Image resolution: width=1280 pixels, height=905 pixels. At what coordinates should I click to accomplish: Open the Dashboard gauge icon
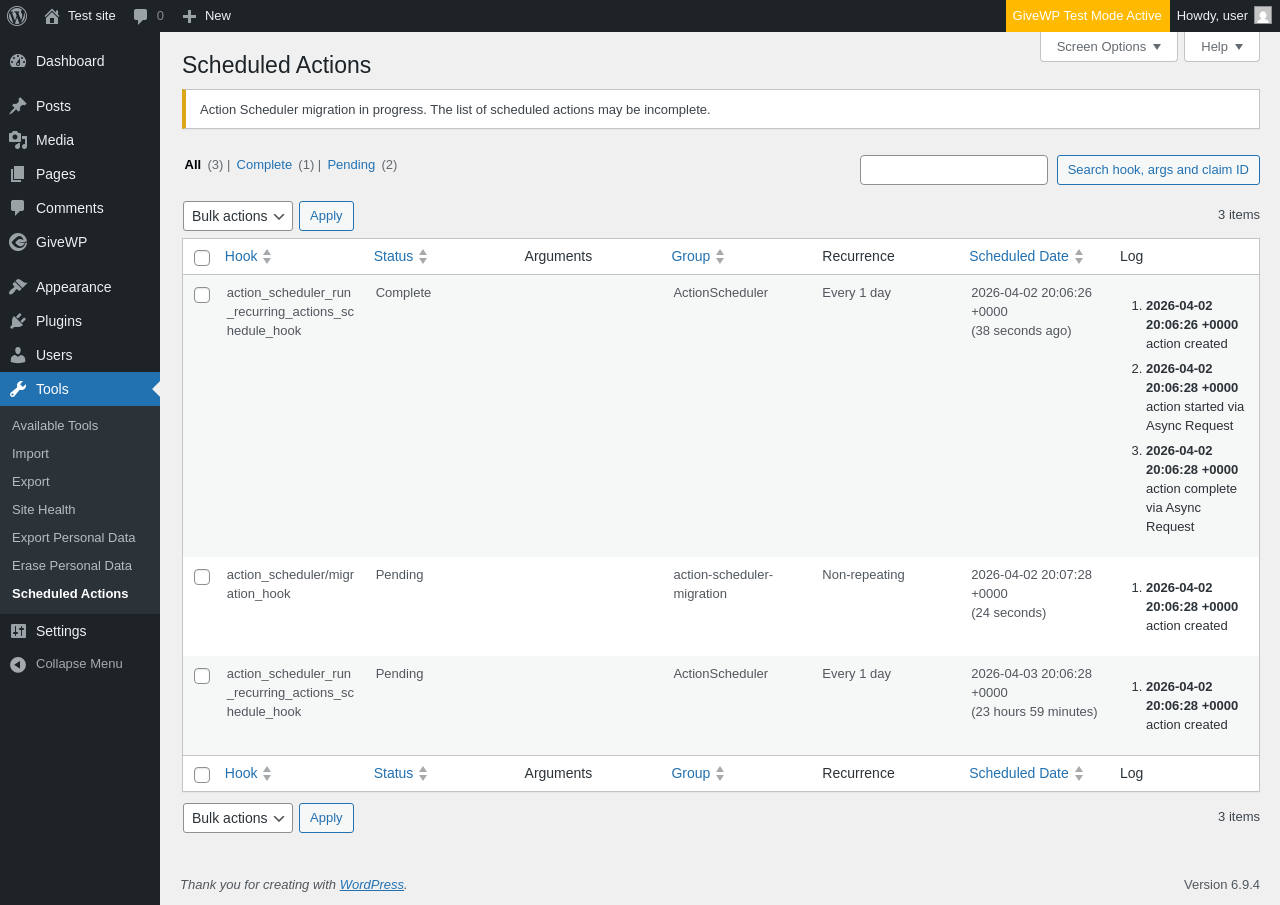[18, 61]
